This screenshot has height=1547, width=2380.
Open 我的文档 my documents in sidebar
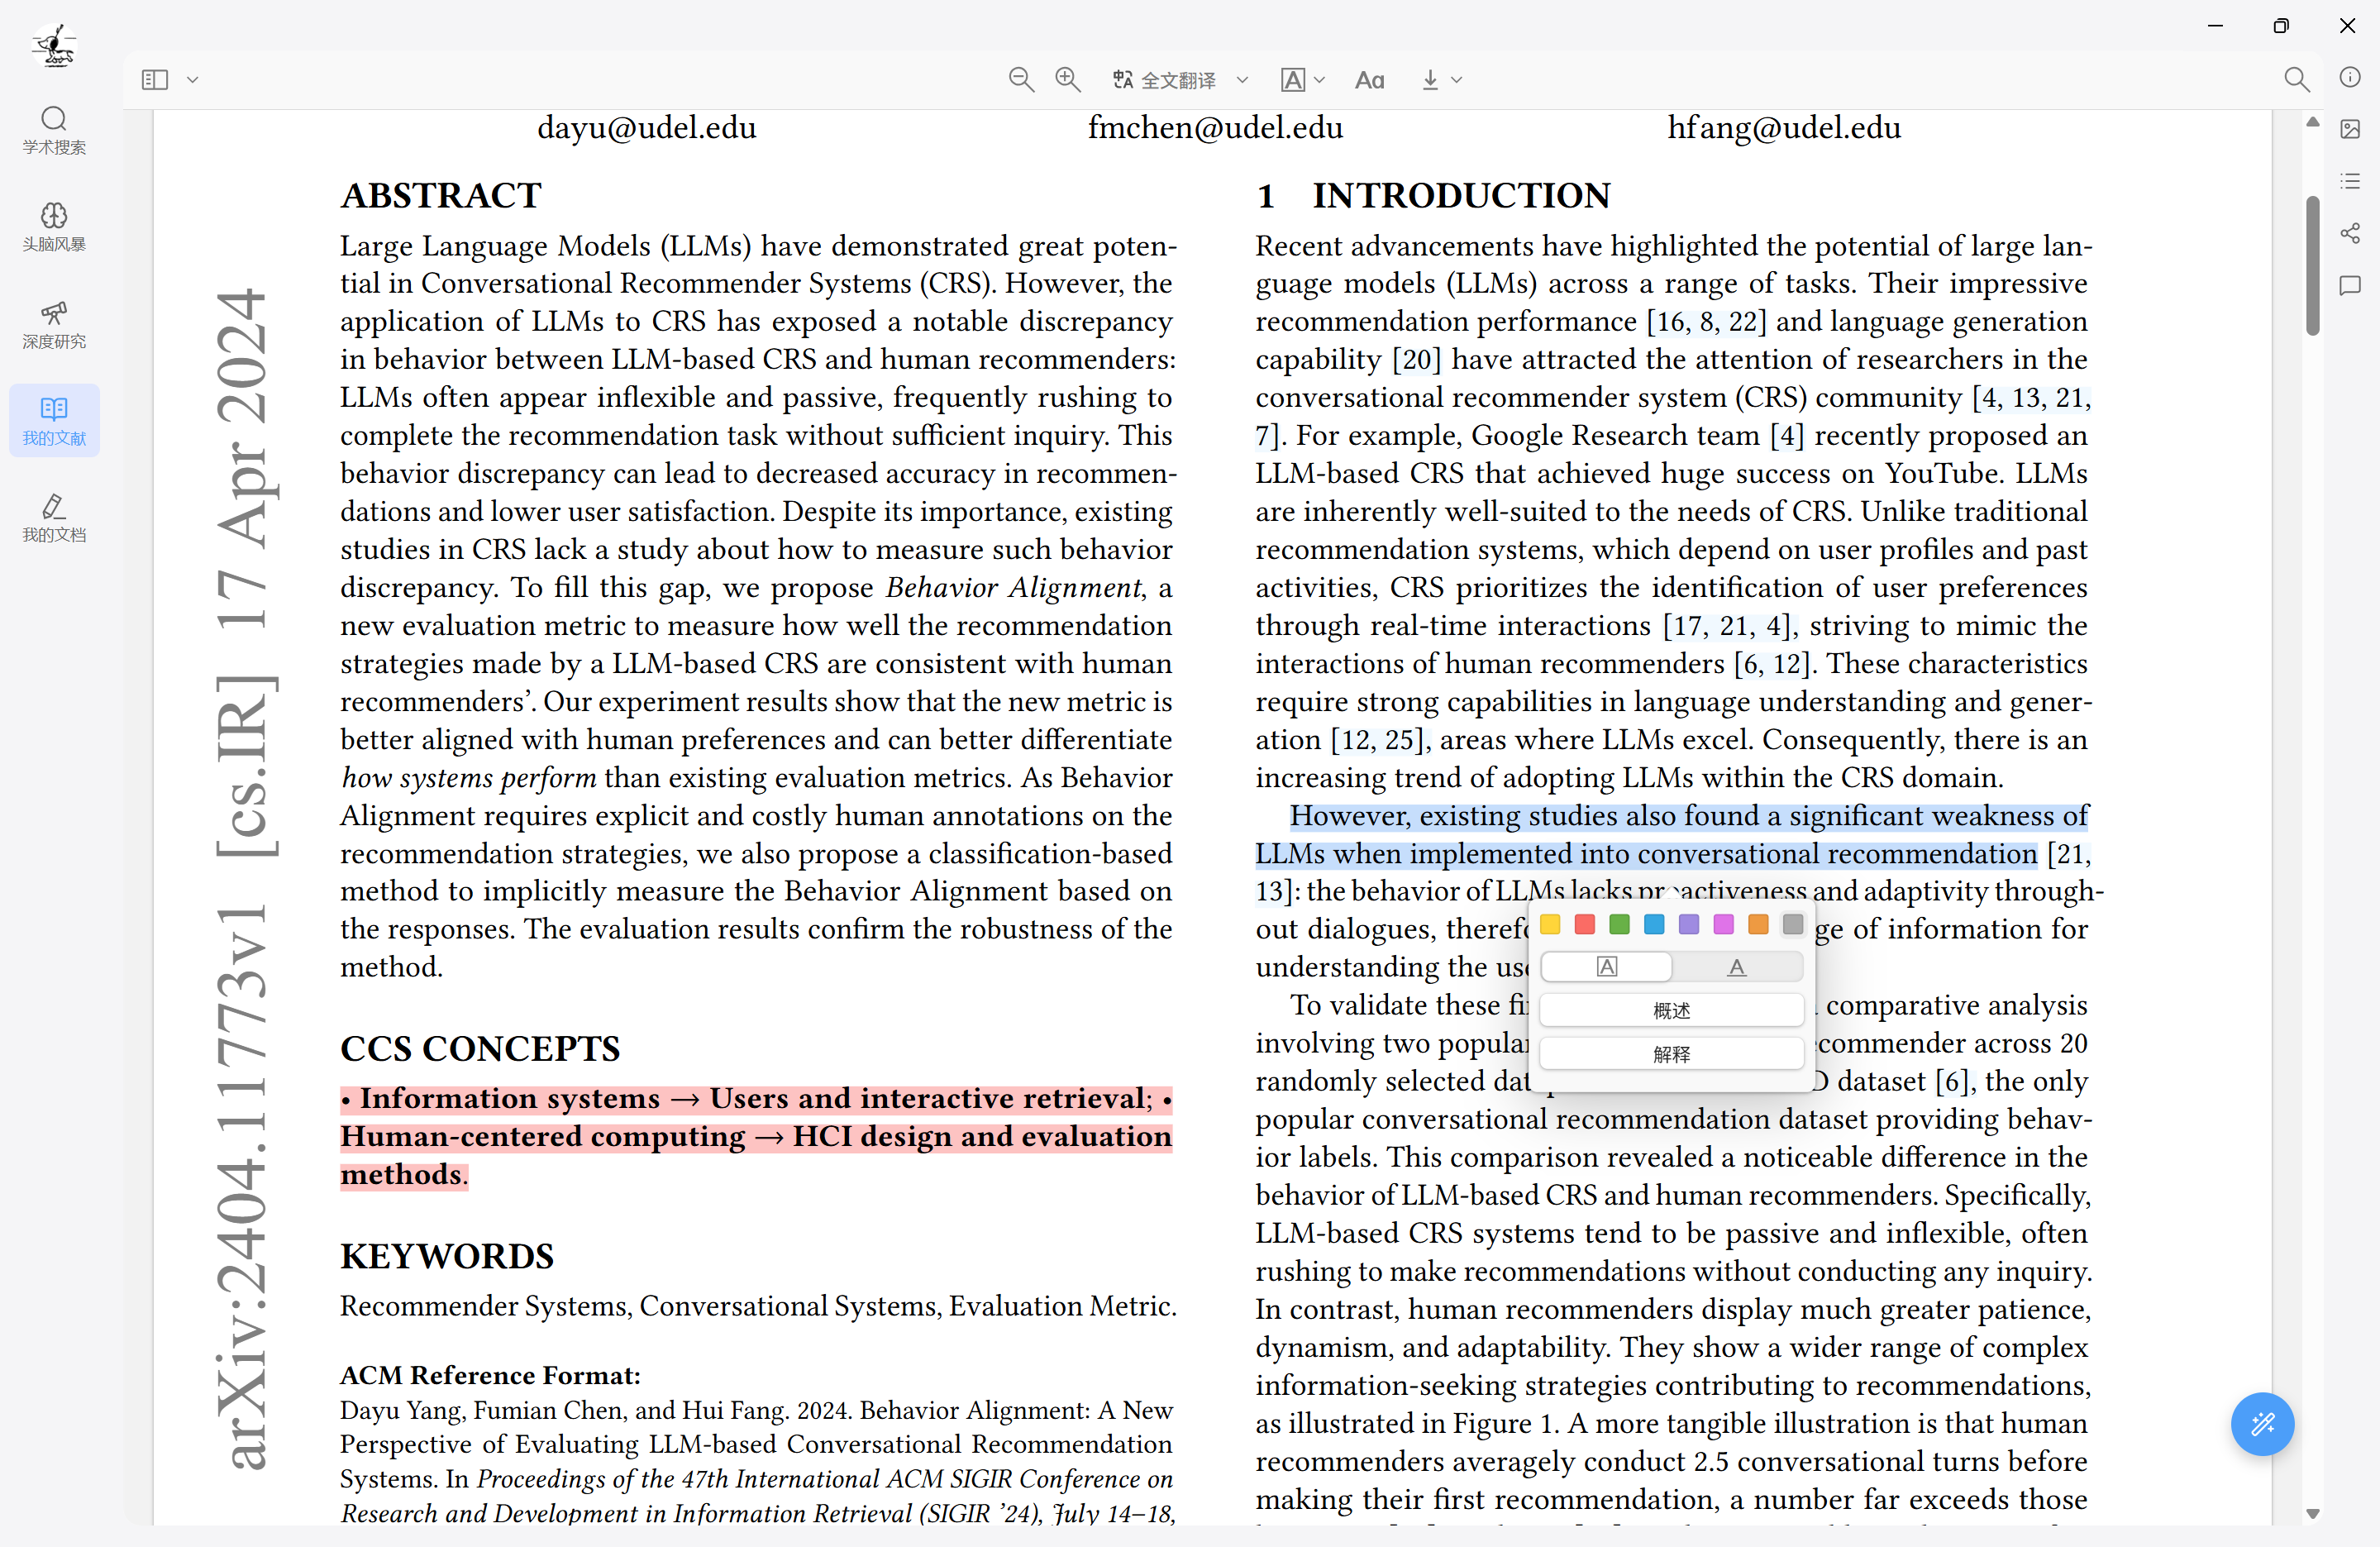[54, 518]
